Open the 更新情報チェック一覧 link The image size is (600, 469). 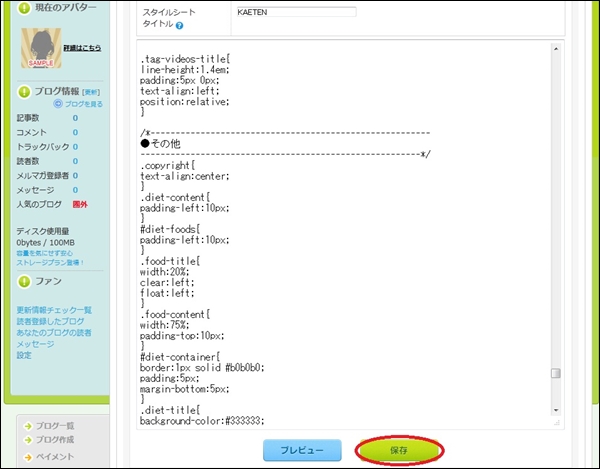coord(54,310)
